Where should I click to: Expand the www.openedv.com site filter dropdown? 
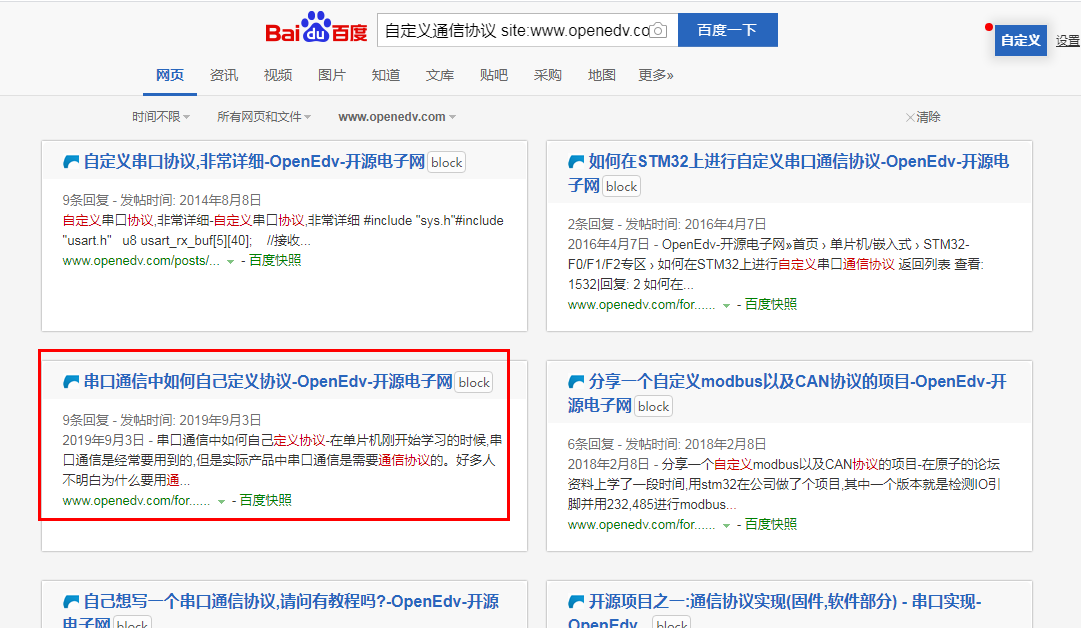397,117
